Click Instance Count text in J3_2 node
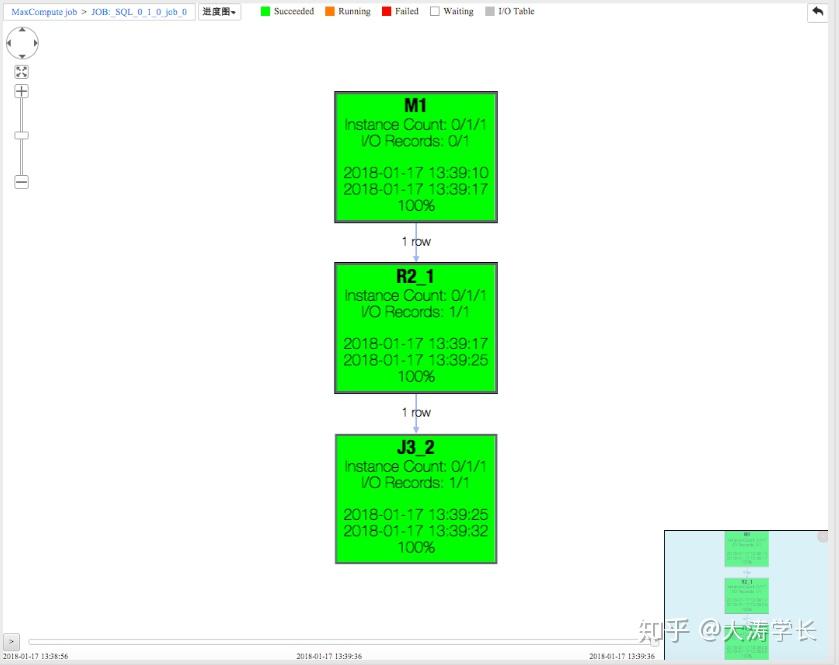Viewport: 839px width, 665px height. tap(415, 467)
